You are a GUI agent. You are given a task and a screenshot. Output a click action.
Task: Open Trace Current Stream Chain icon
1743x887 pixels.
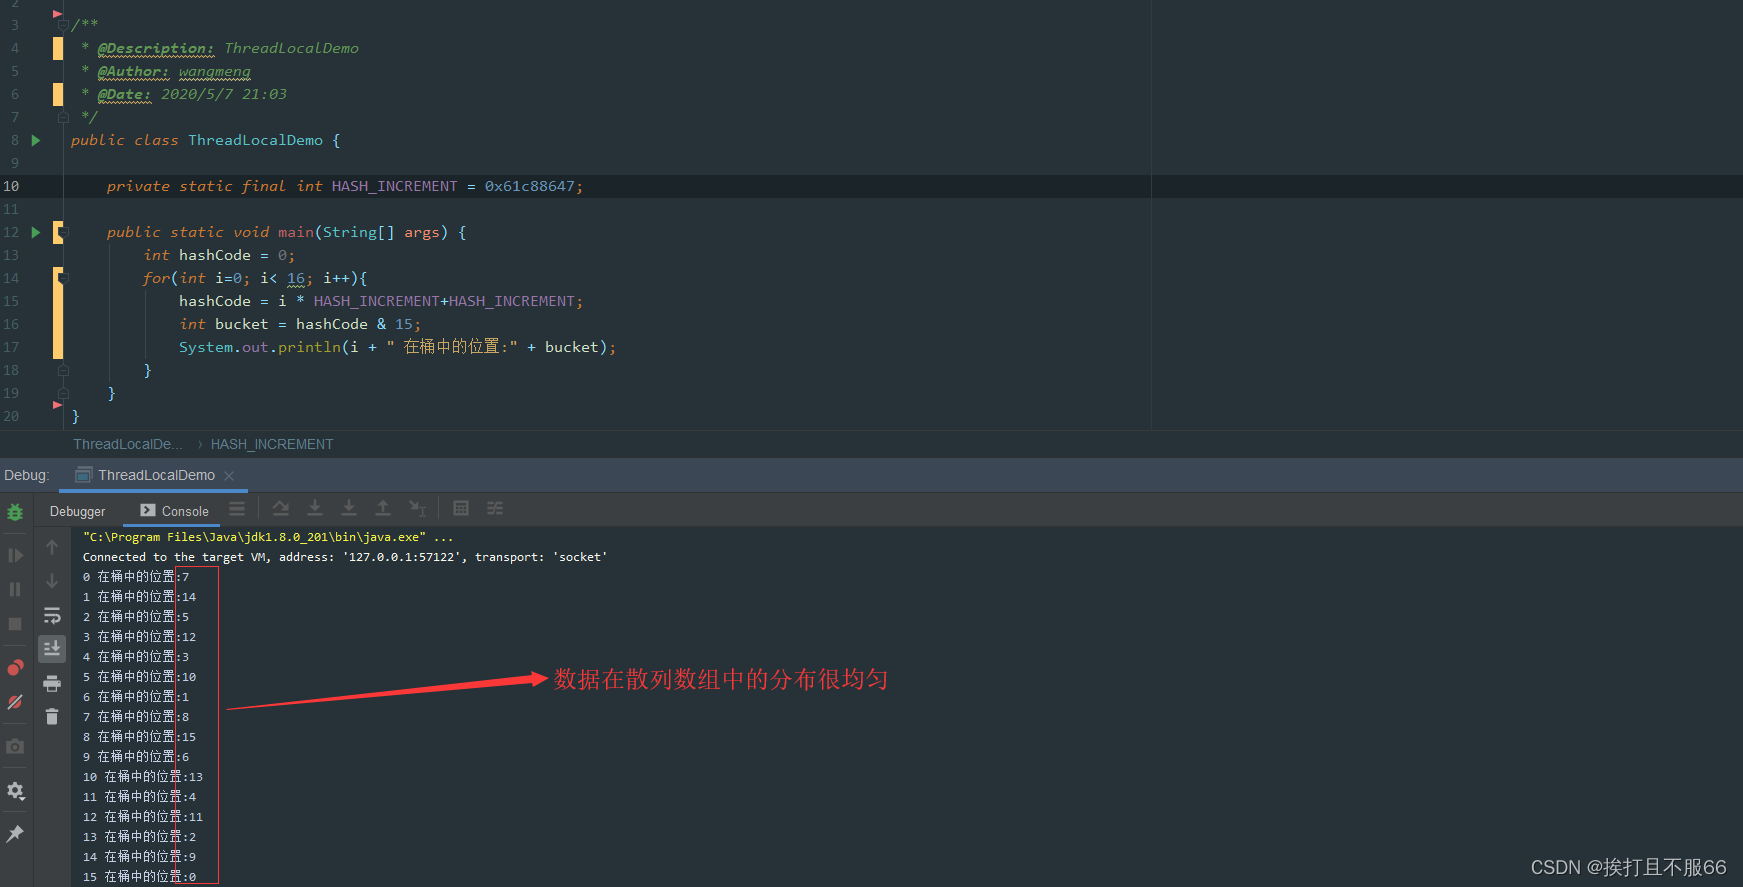pos(495,508)
